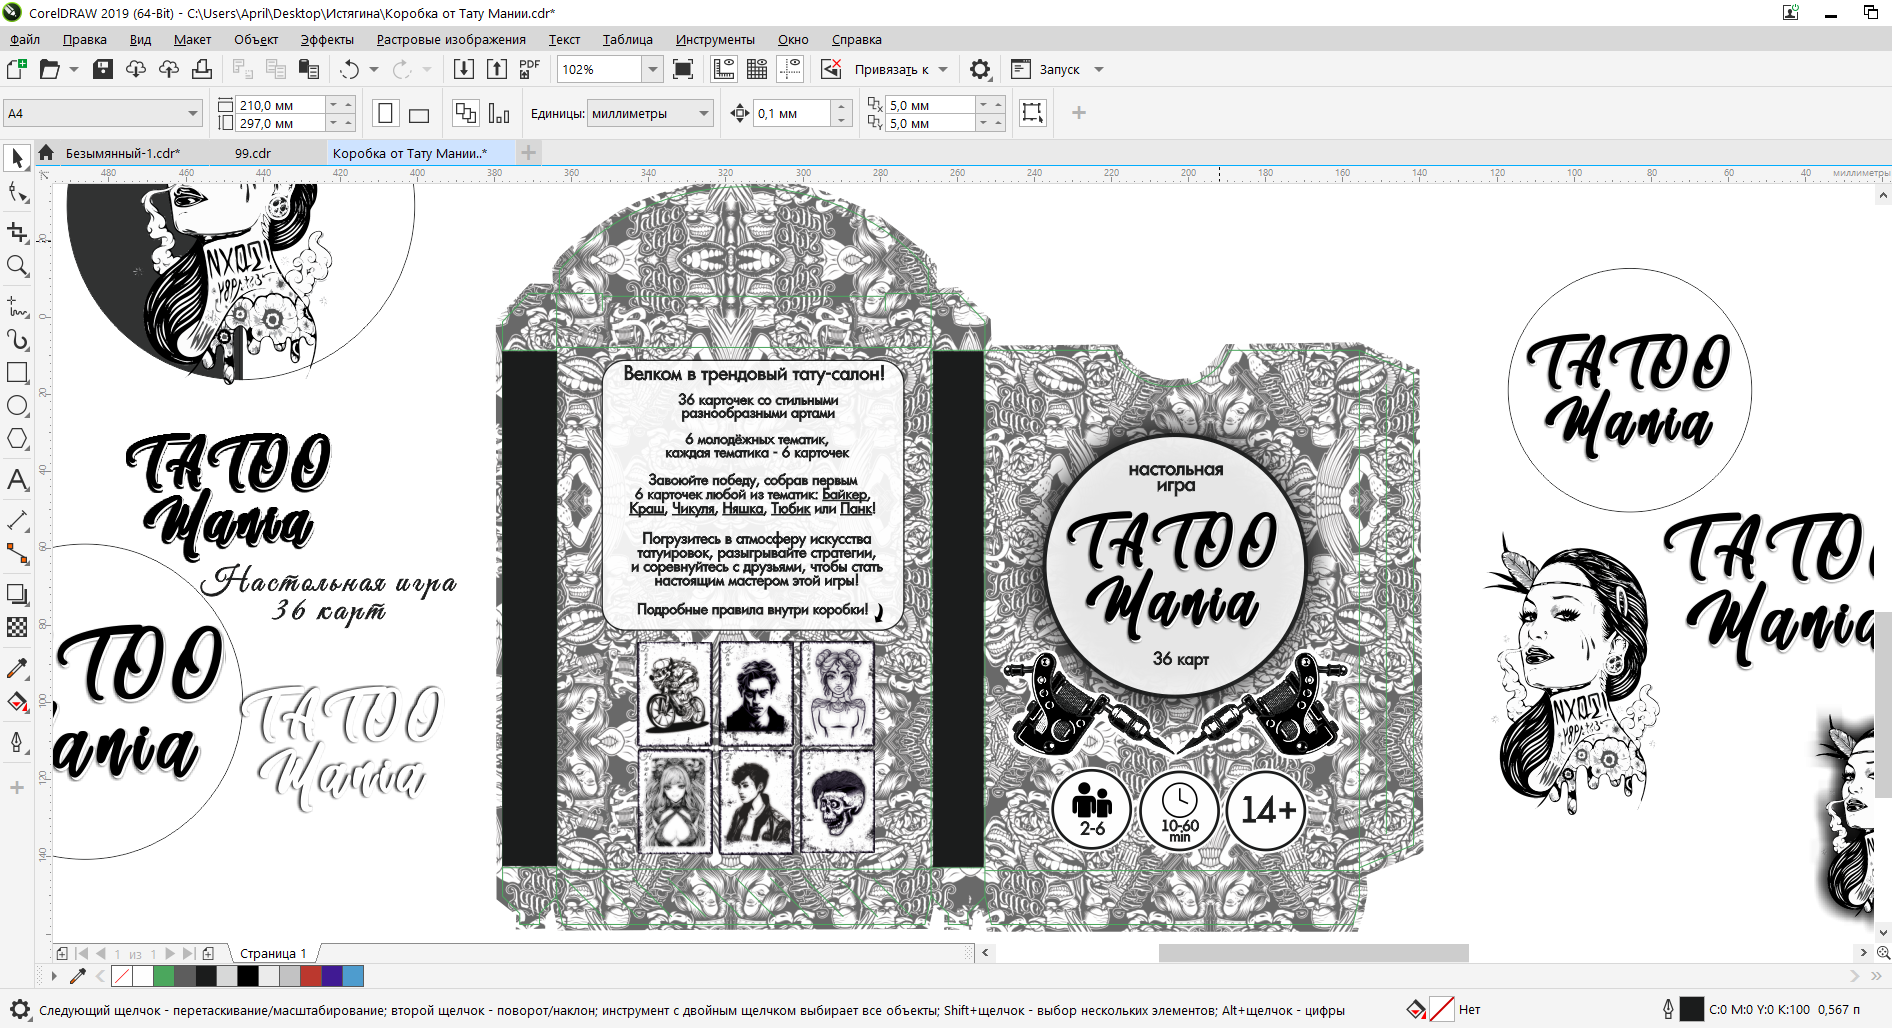Image resolution: width=1892 pixels, height=1028 pixels.
Task: Open the Файл menu
Action: 25,40
